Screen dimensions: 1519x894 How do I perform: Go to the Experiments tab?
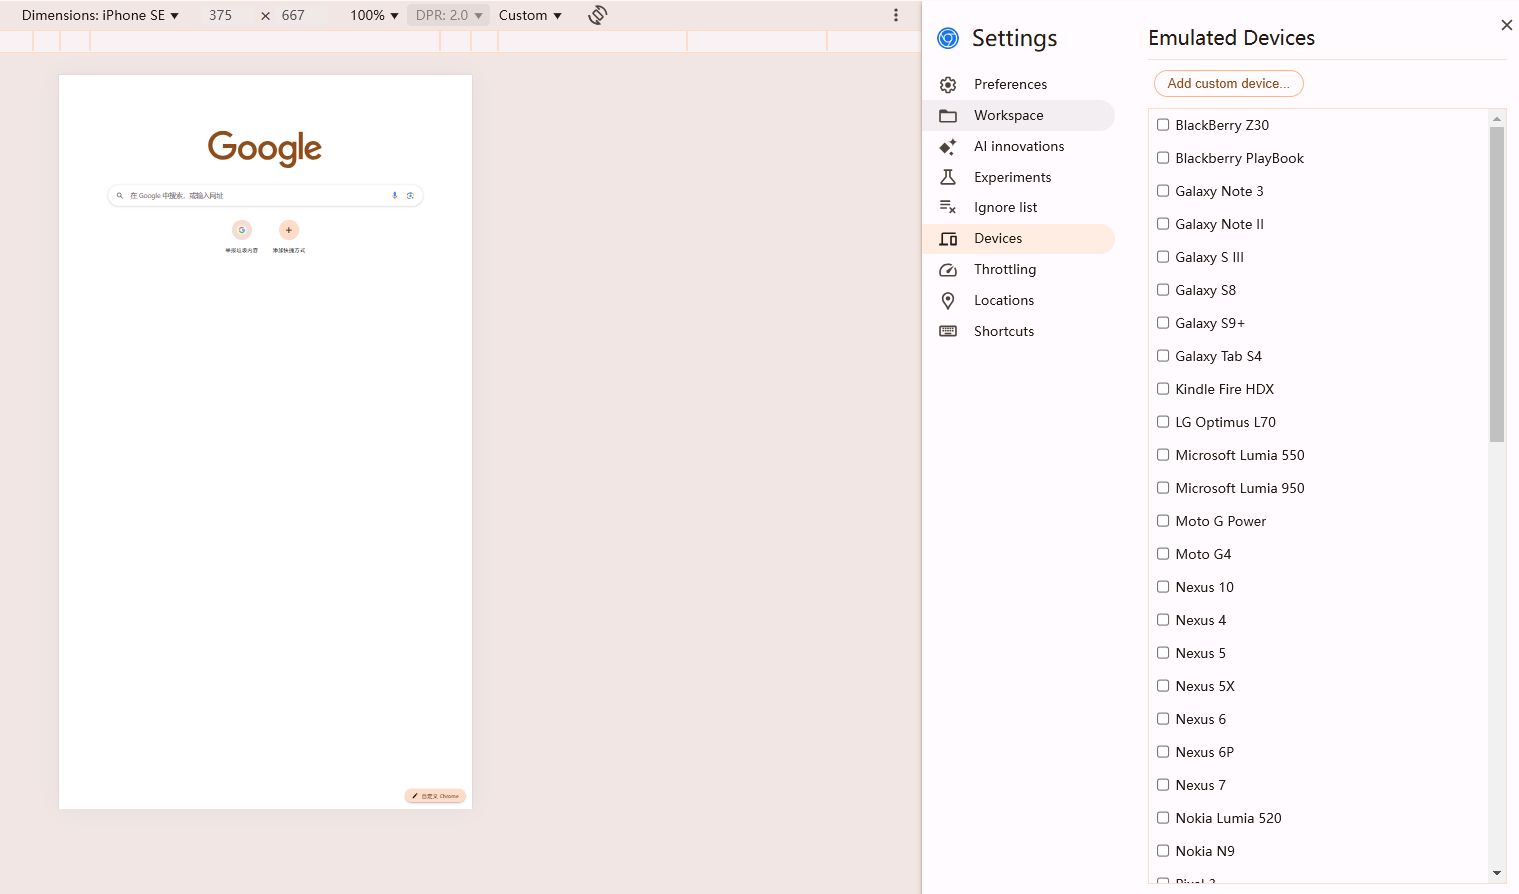tap(1019, 177)
